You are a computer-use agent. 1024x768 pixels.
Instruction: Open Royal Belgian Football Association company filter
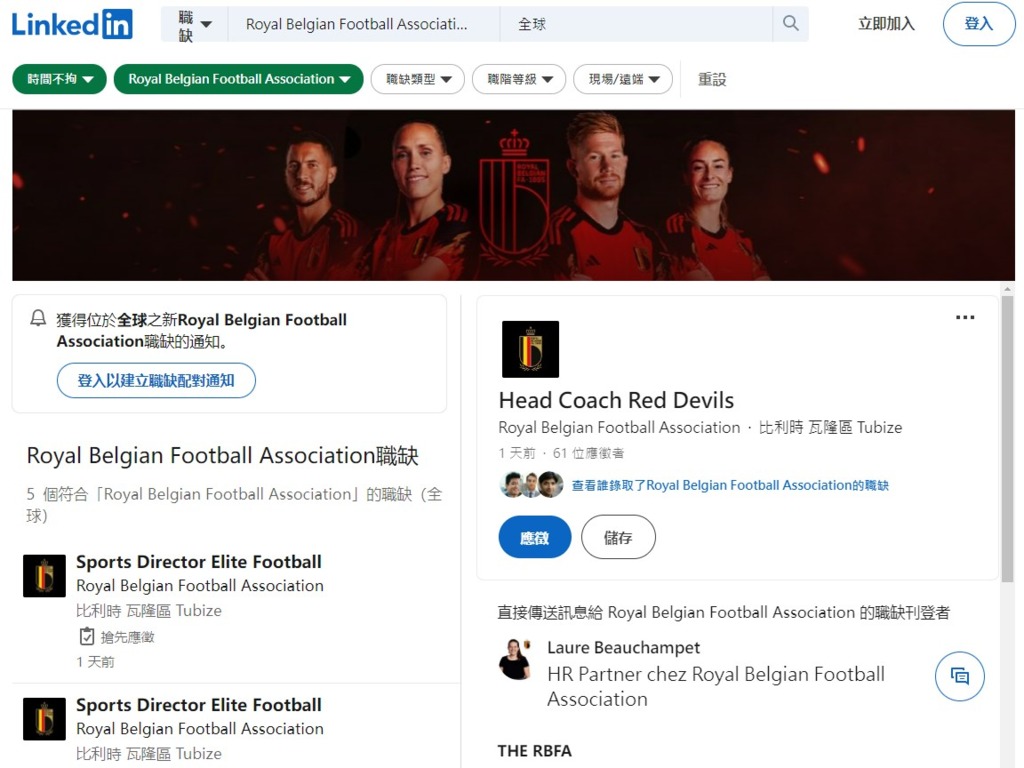tap(238, 79)
